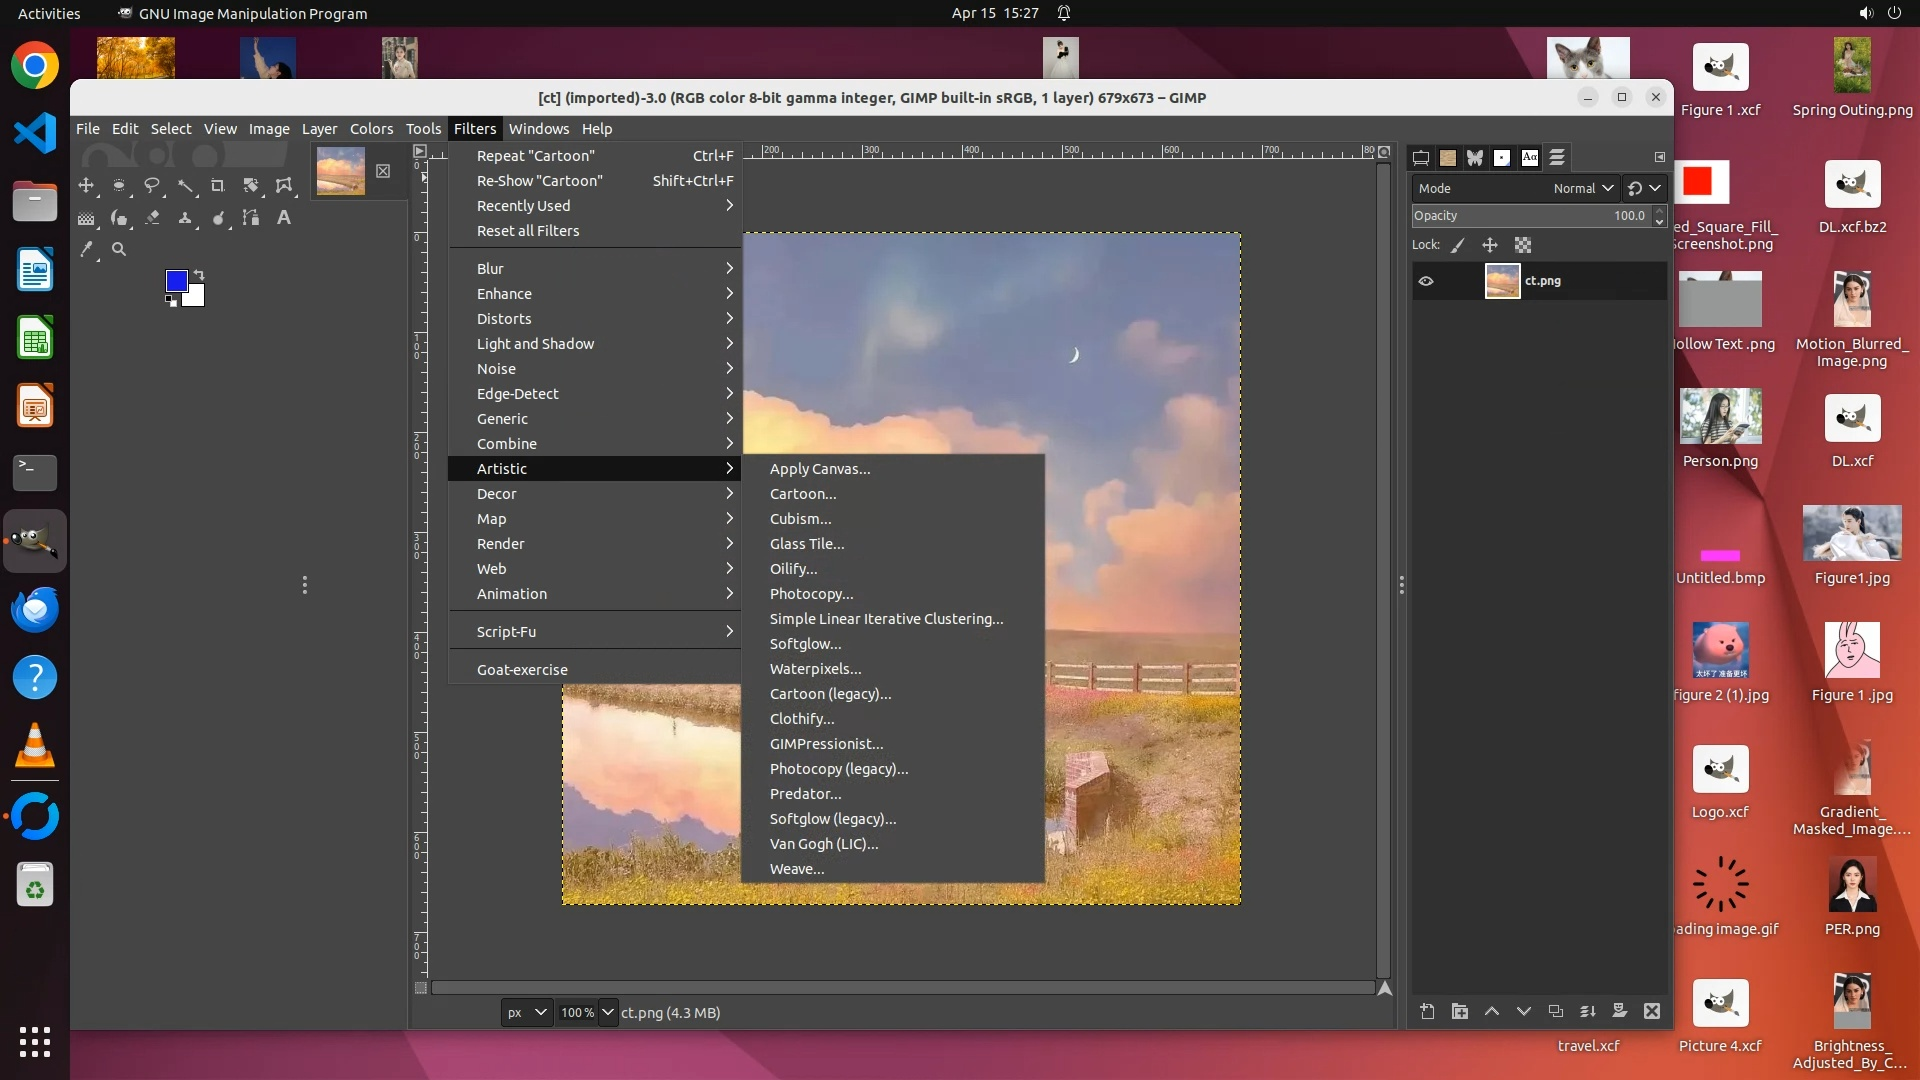The image size is (1920, 1080).
Task: Toggle lock alpha channel checkerboard icon
Action: coord(1523,245)
